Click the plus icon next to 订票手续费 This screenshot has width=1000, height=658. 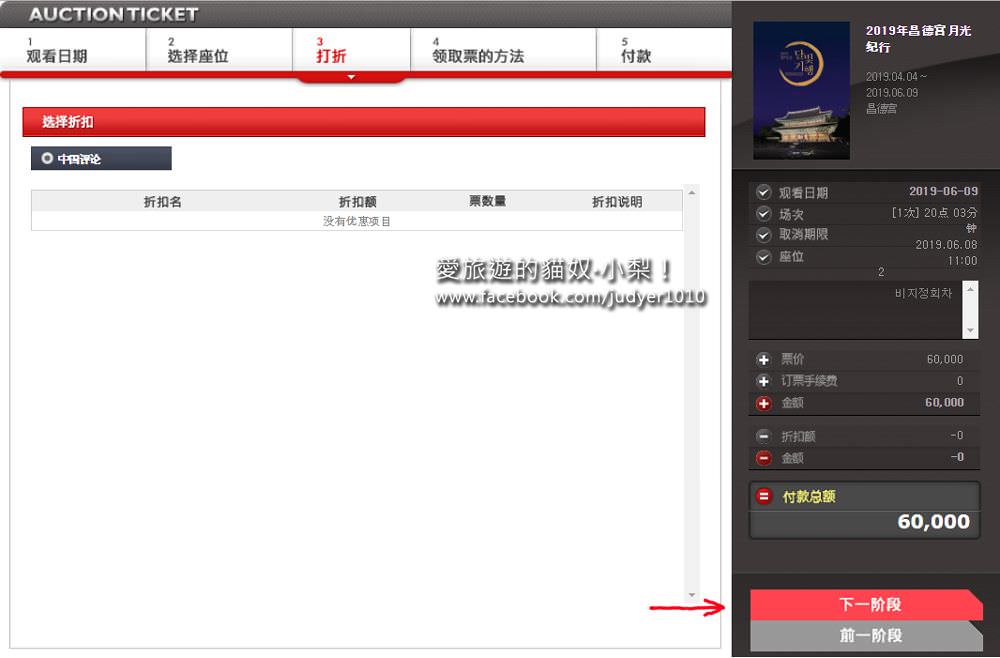click(764, 381)
